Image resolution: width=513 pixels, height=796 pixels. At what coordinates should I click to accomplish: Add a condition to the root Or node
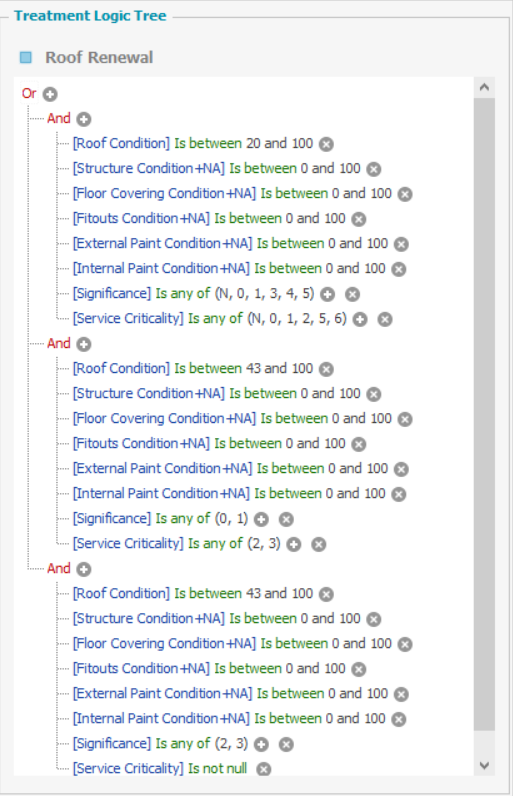click(50, 94)
